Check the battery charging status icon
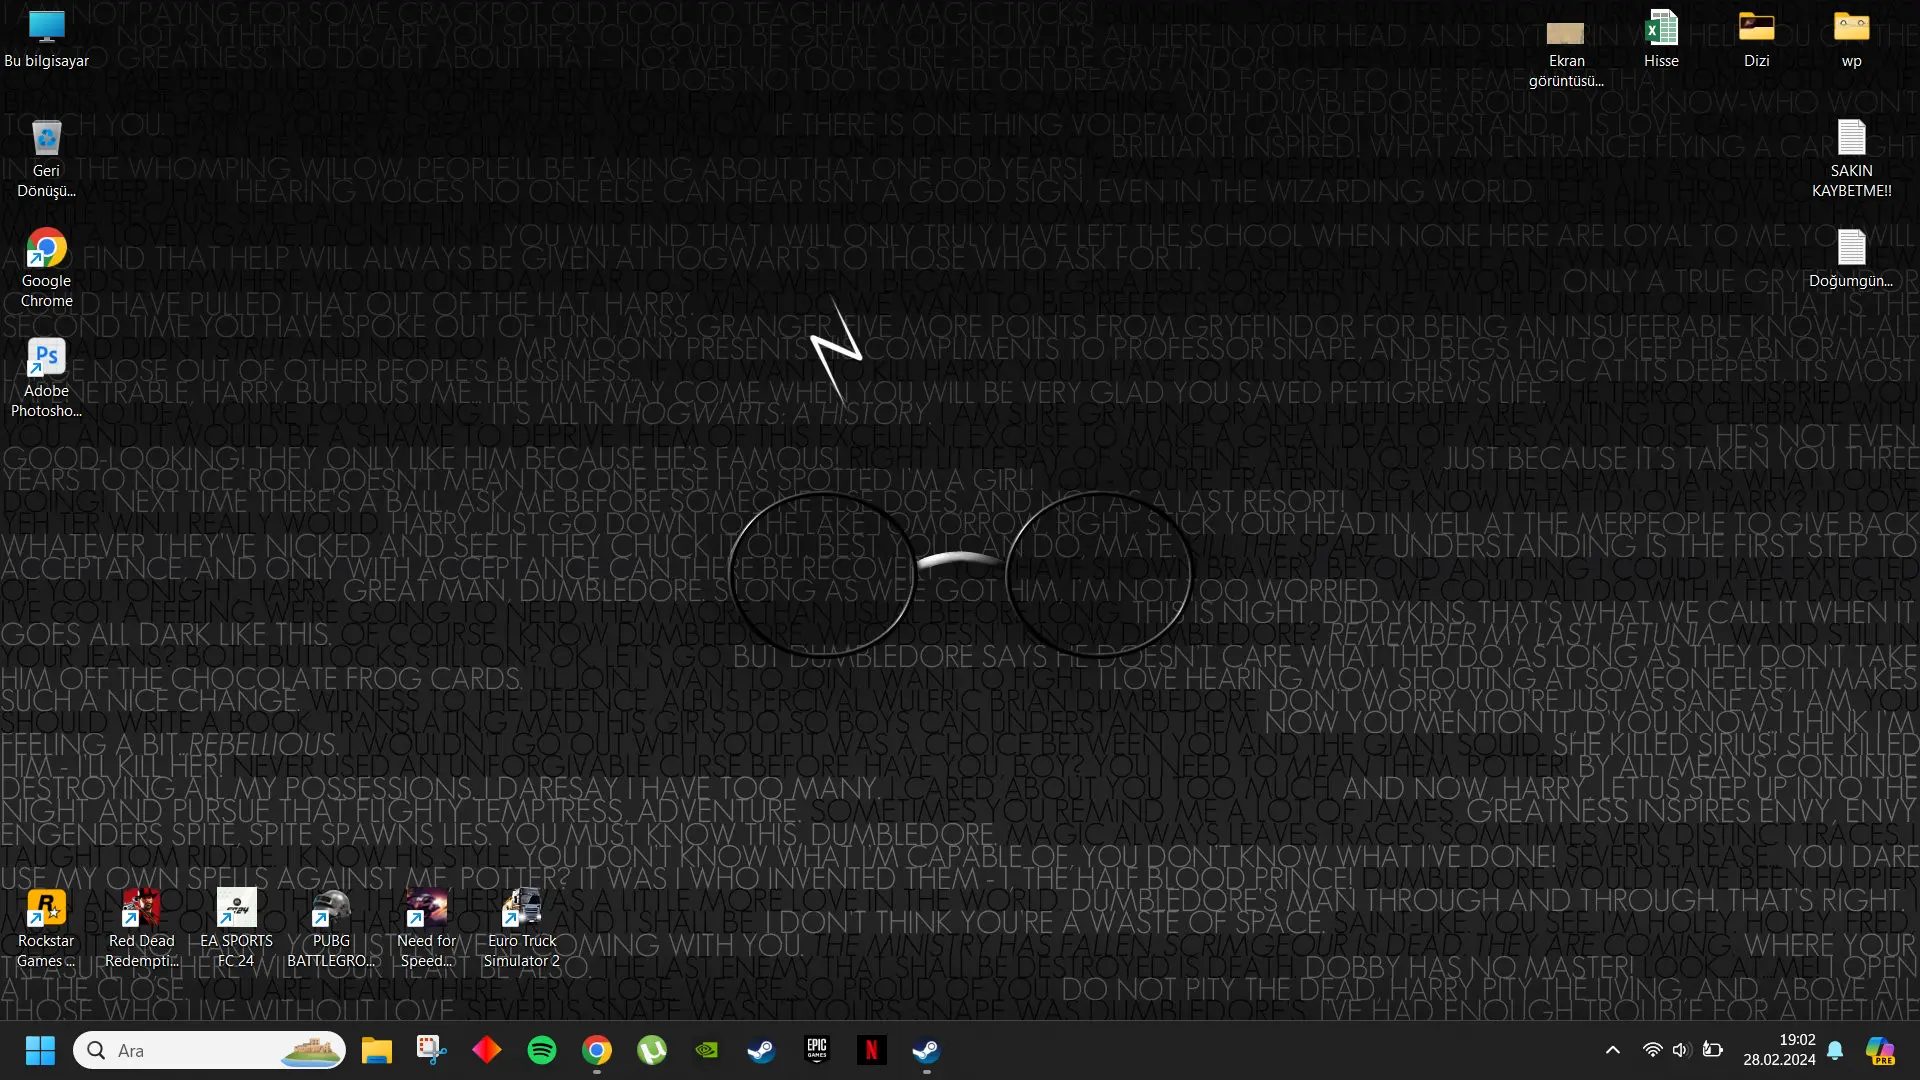The width and height of the screenshot is (1920, 1080). click(x=1712, y=1050)
